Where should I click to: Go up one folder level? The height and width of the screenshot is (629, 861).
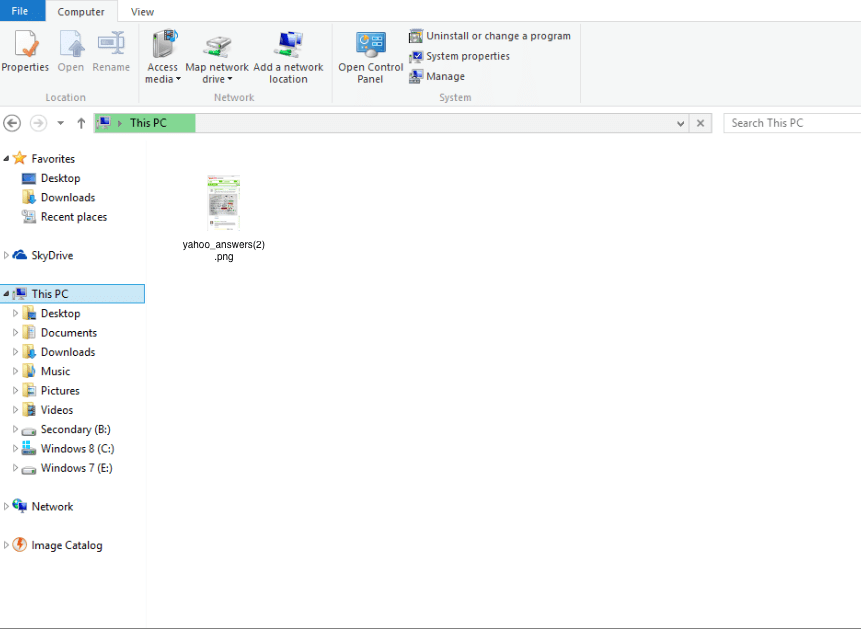pyautogui.click(x=81, y=123)
